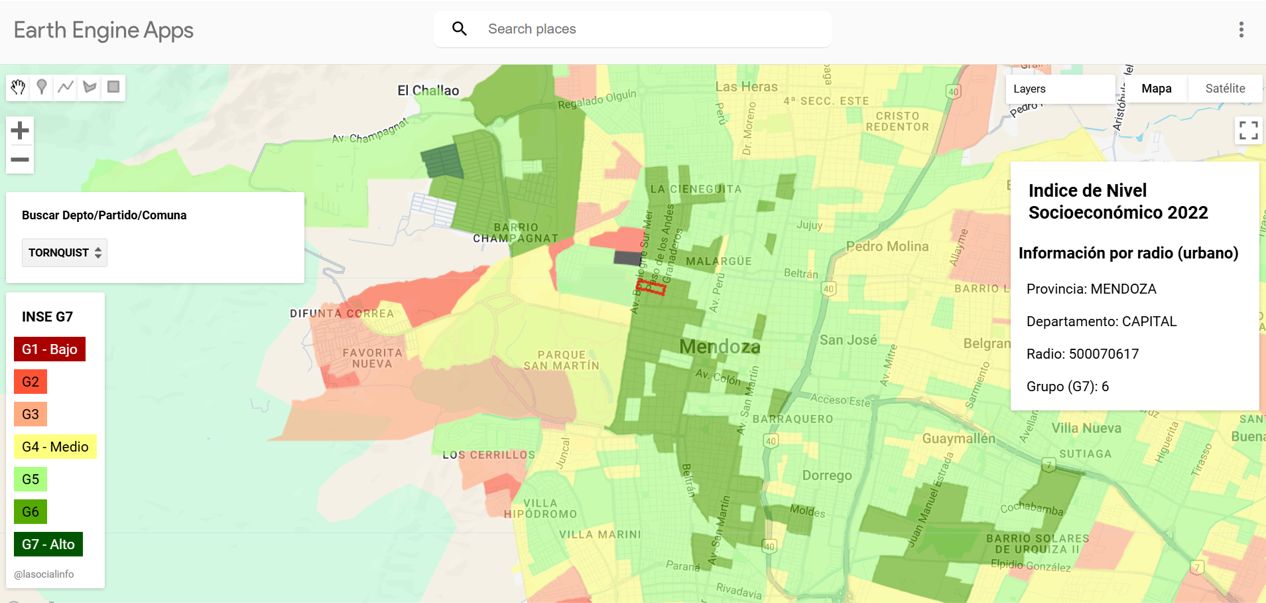
Task: Click the search magnifier icon
Action: click(x=459, y=29)
